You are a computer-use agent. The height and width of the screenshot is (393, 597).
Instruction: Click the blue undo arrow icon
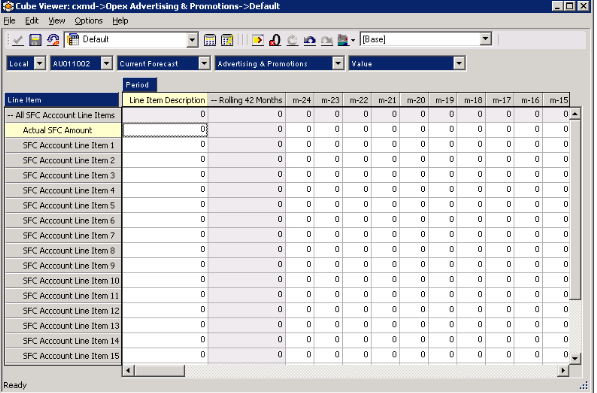point(310,40)
